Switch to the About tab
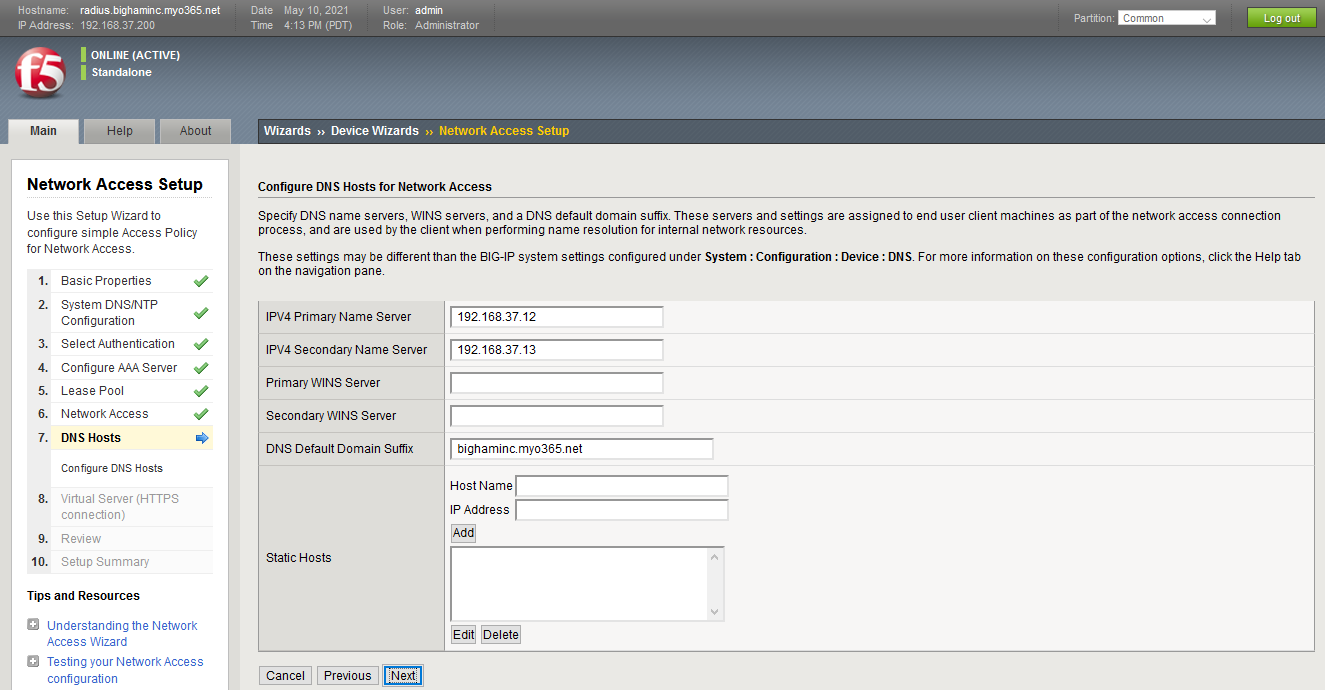Image resolution: width=1325 pixels, height=690 pixels. [x=194, y=130]
